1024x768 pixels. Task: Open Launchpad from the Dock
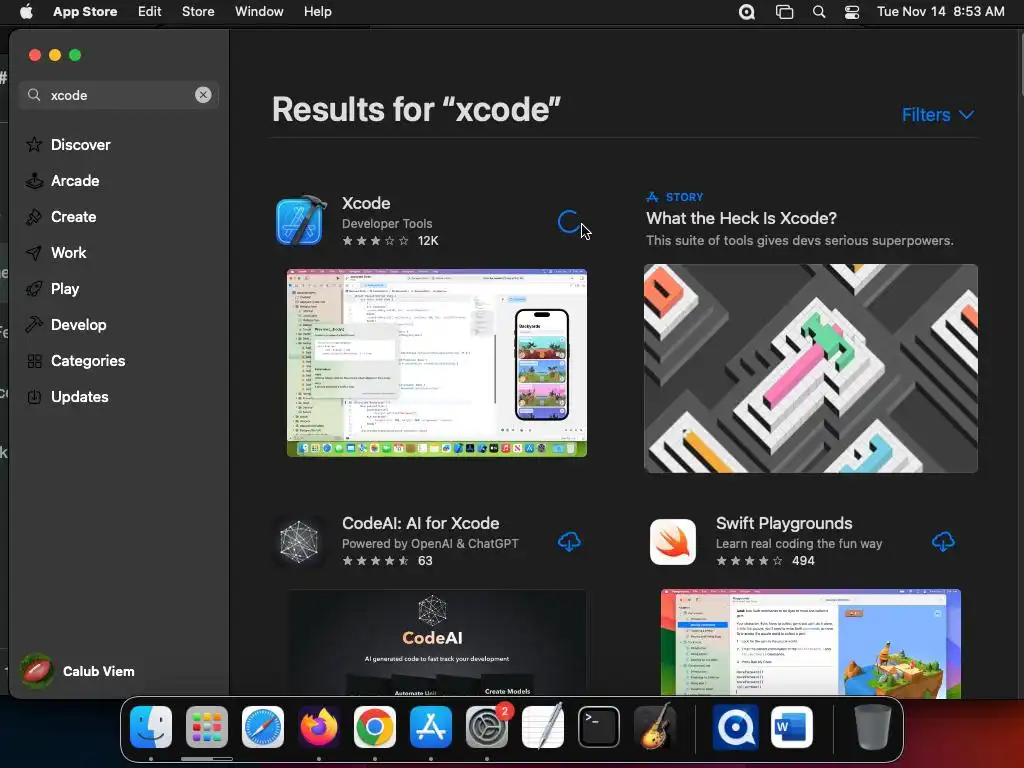(207, 727)
